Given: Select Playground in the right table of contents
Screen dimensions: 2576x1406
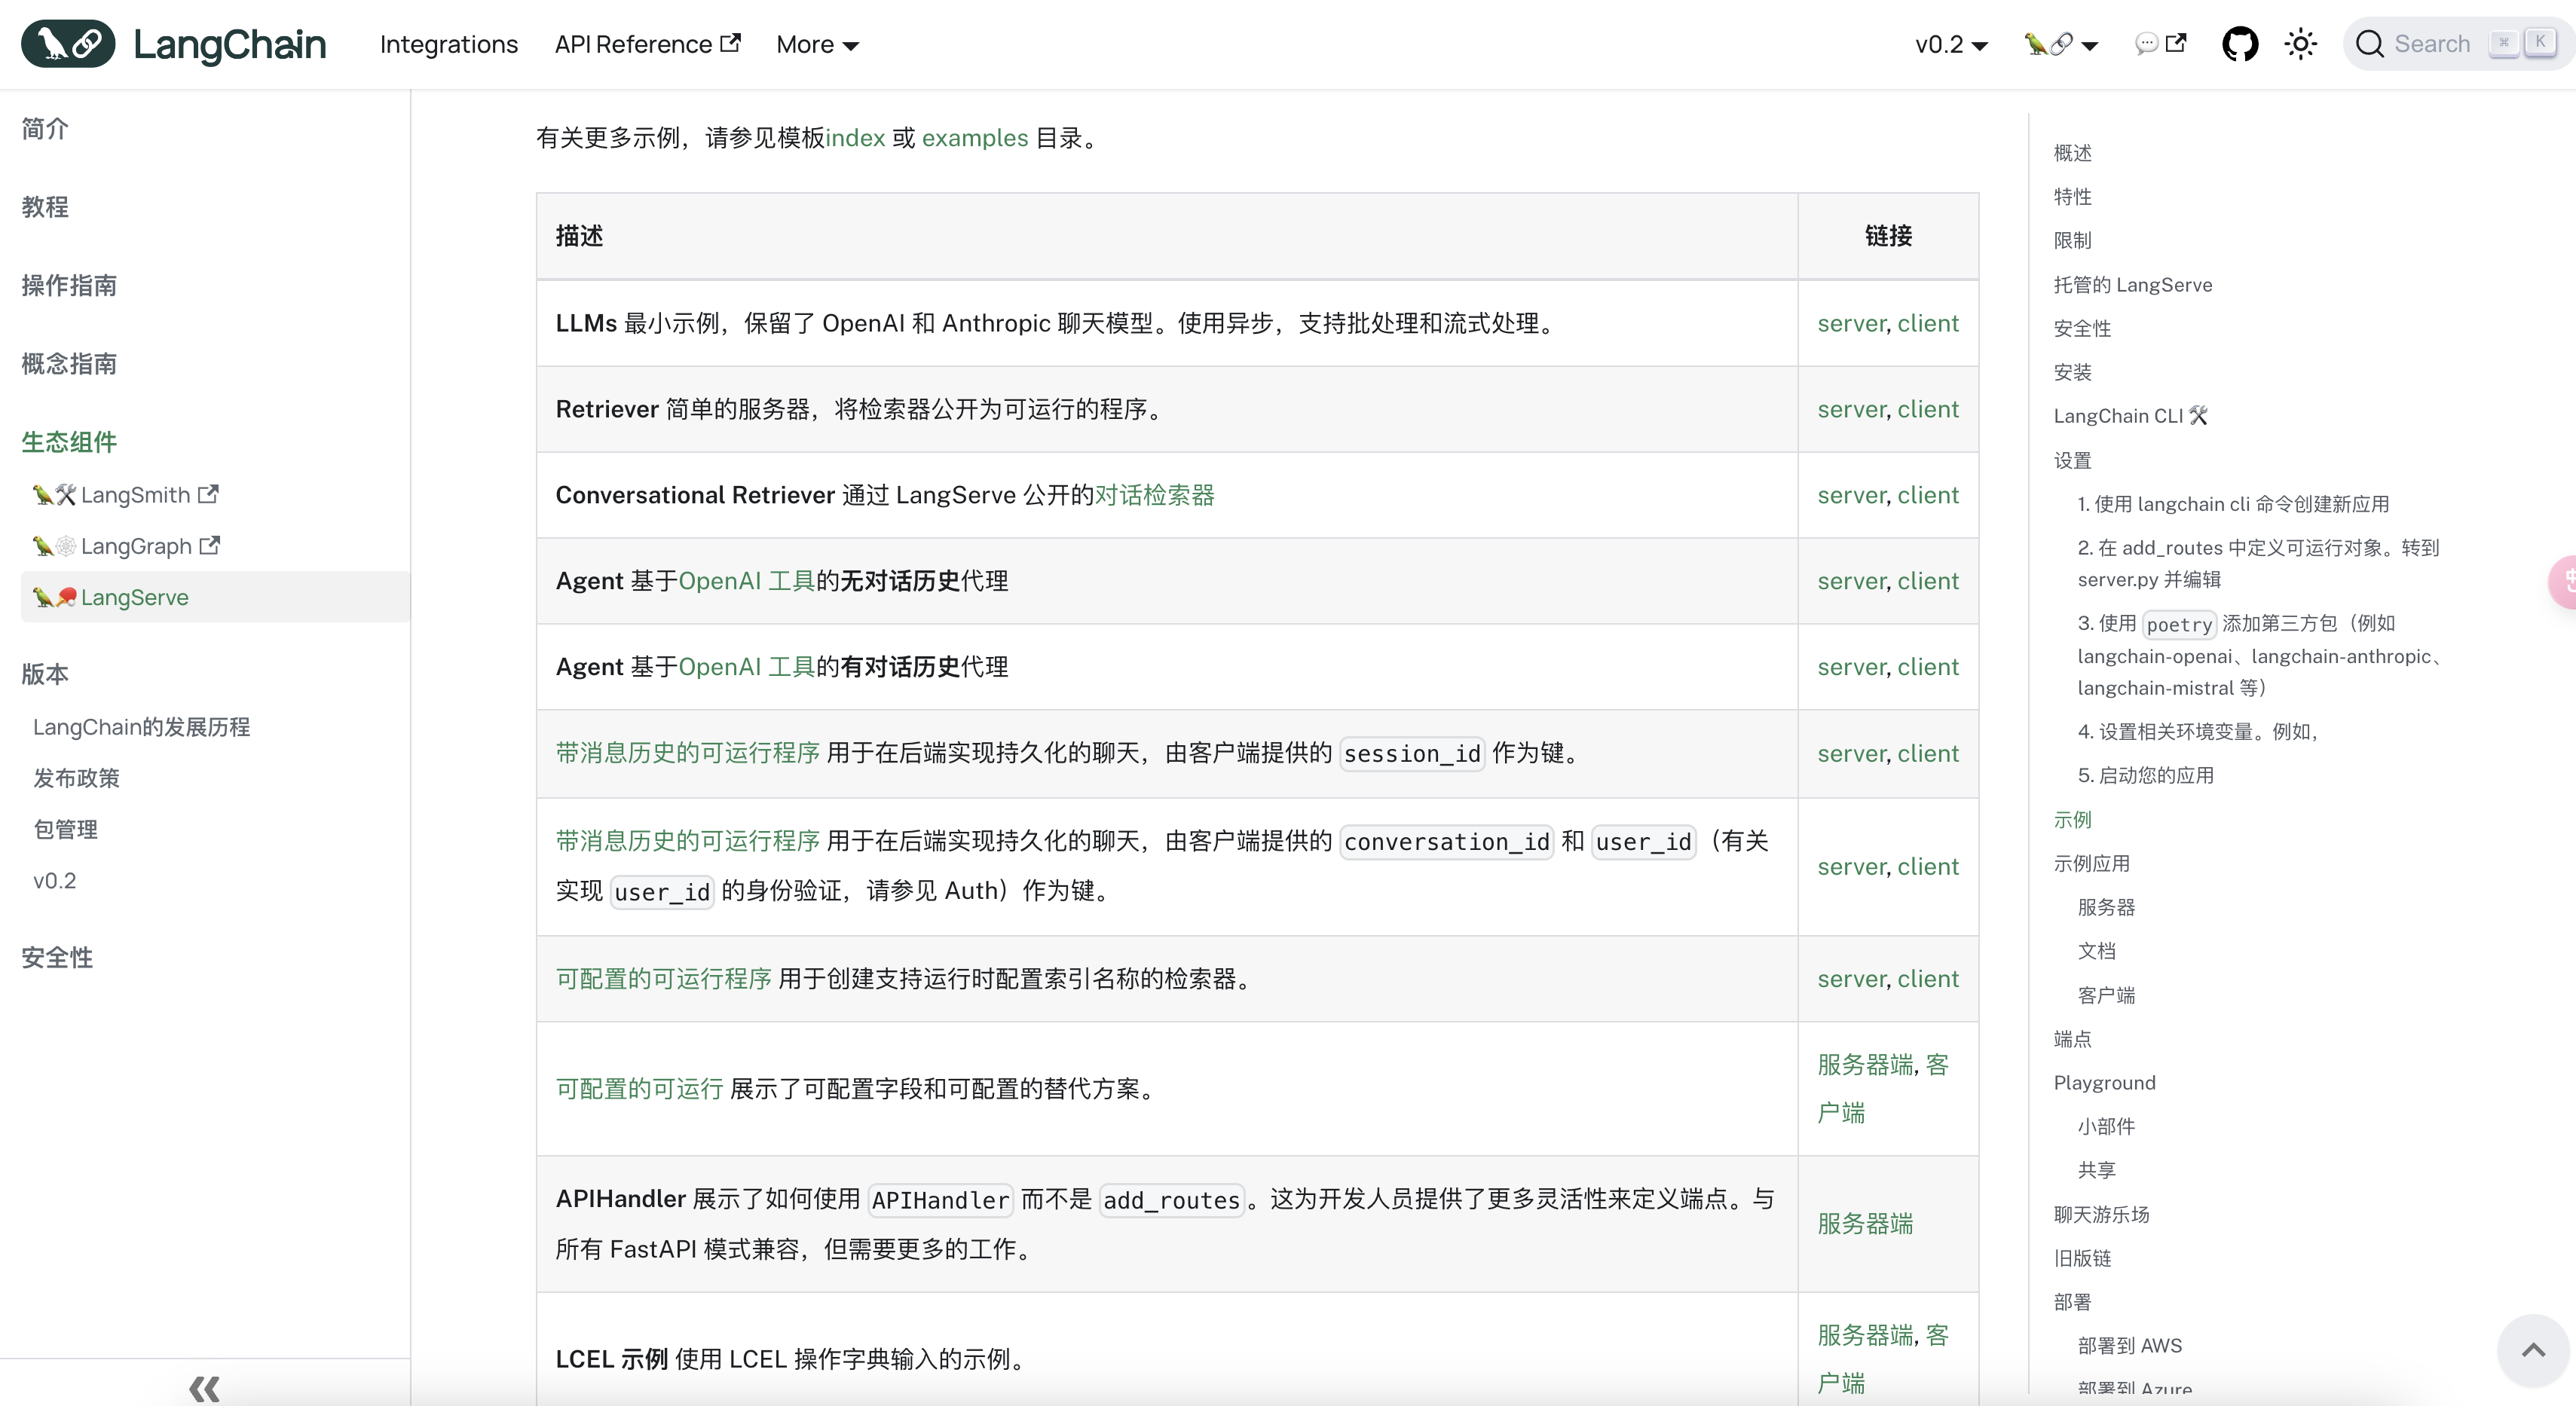Looking at the screenshot, I should pyautogui.click(x=2104, y=1083).
